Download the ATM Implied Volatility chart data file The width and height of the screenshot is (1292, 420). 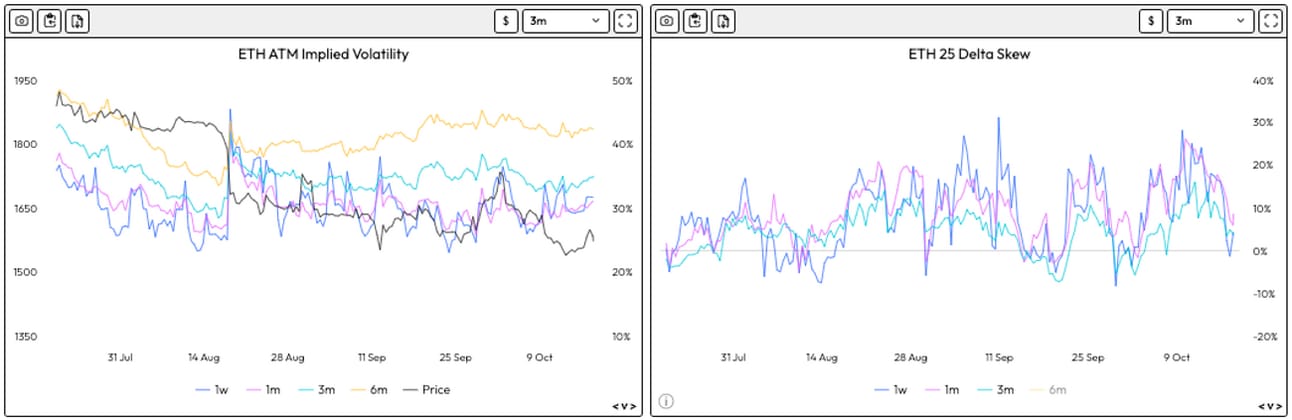(78, 20)
